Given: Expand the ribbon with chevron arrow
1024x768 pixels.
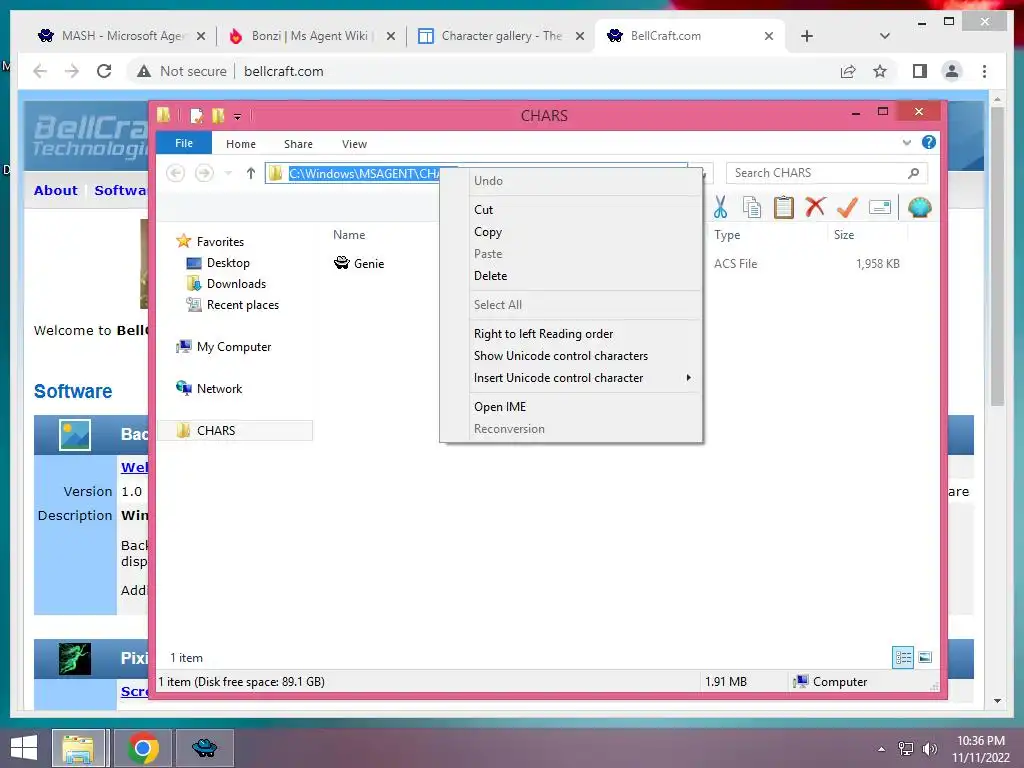Looking at the screenshot, I should coord(906,142).
